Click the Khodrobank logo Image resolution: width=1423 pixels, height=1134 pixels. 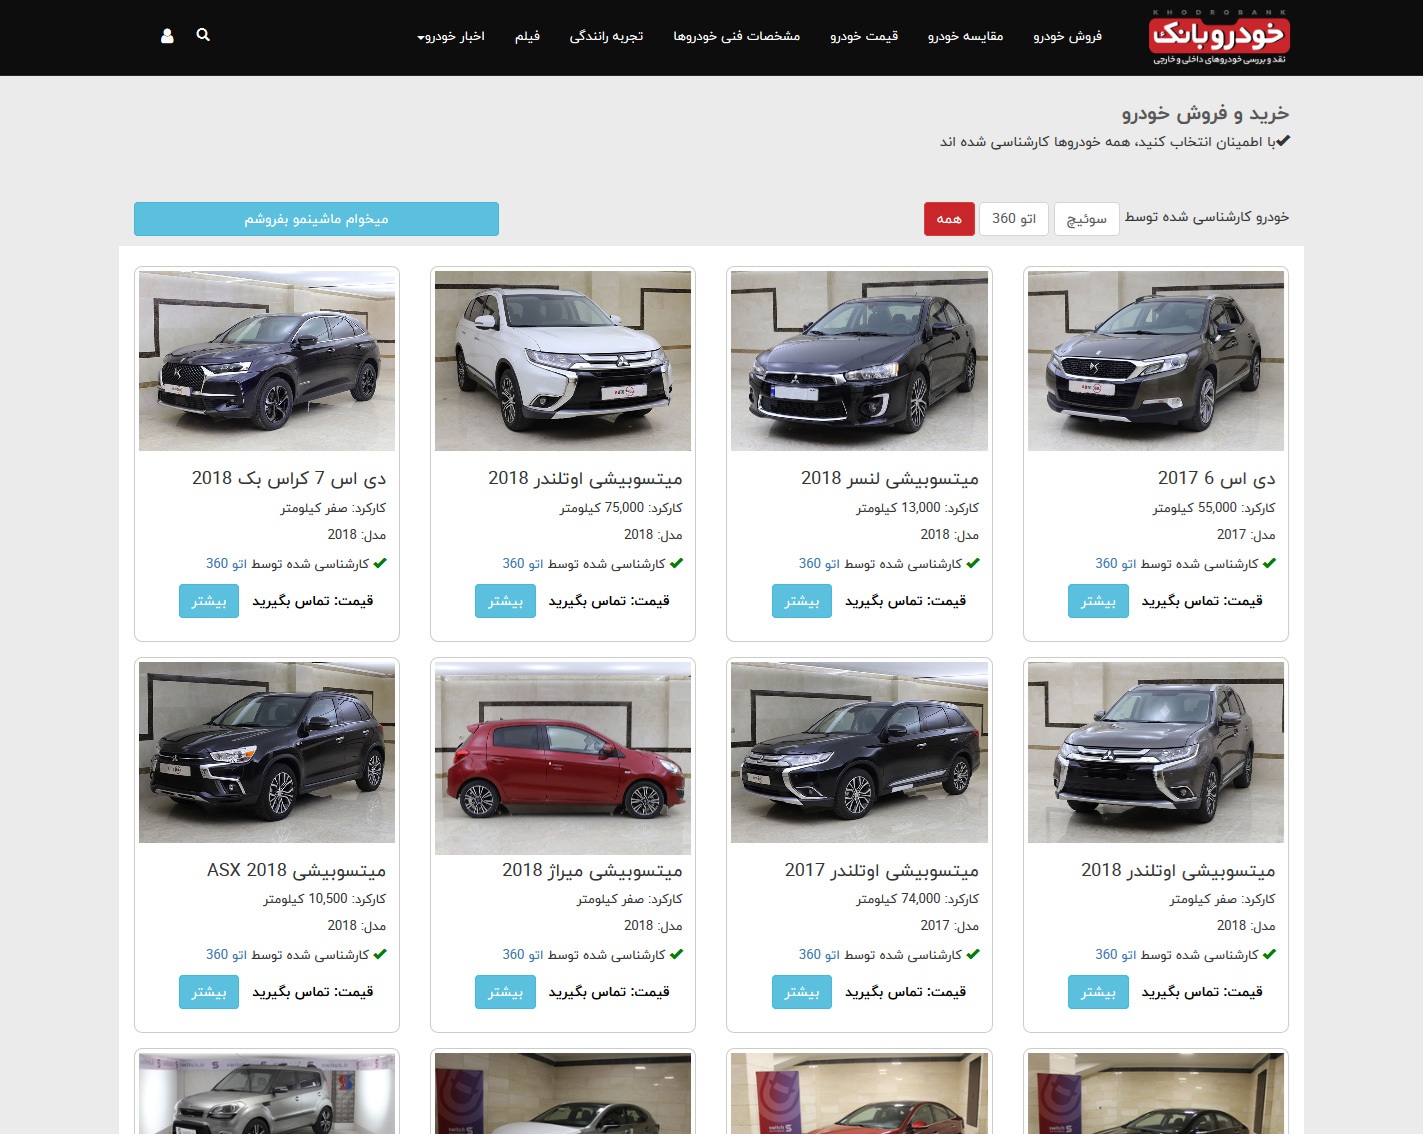[x=1219, y=38]
